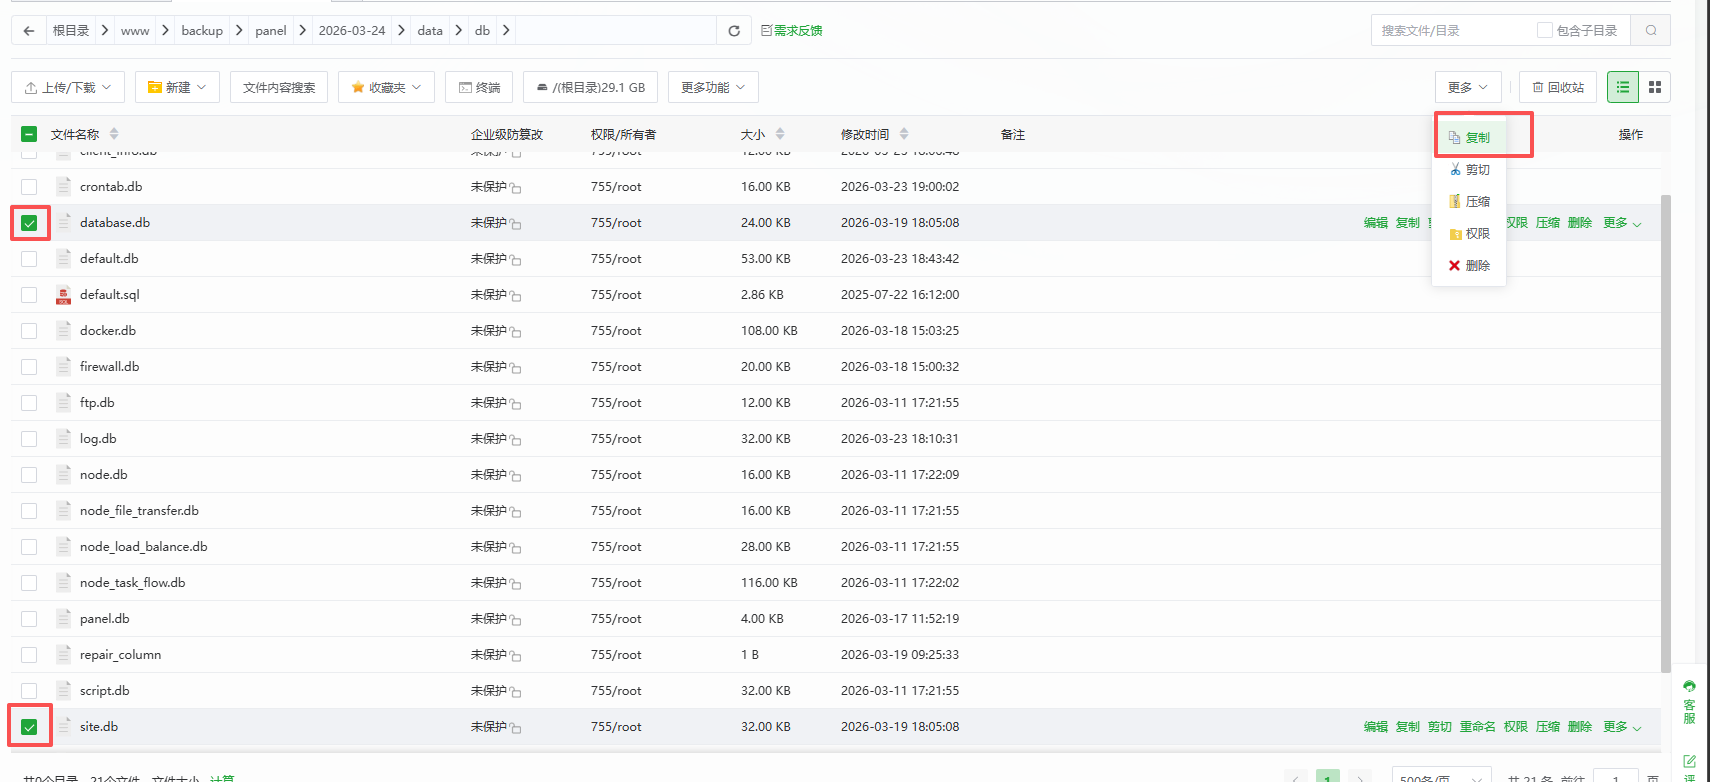Switch to grid view layout
Viewport: 1710px width, 782px height.
pyautogui.click(x=1655, y=88)
